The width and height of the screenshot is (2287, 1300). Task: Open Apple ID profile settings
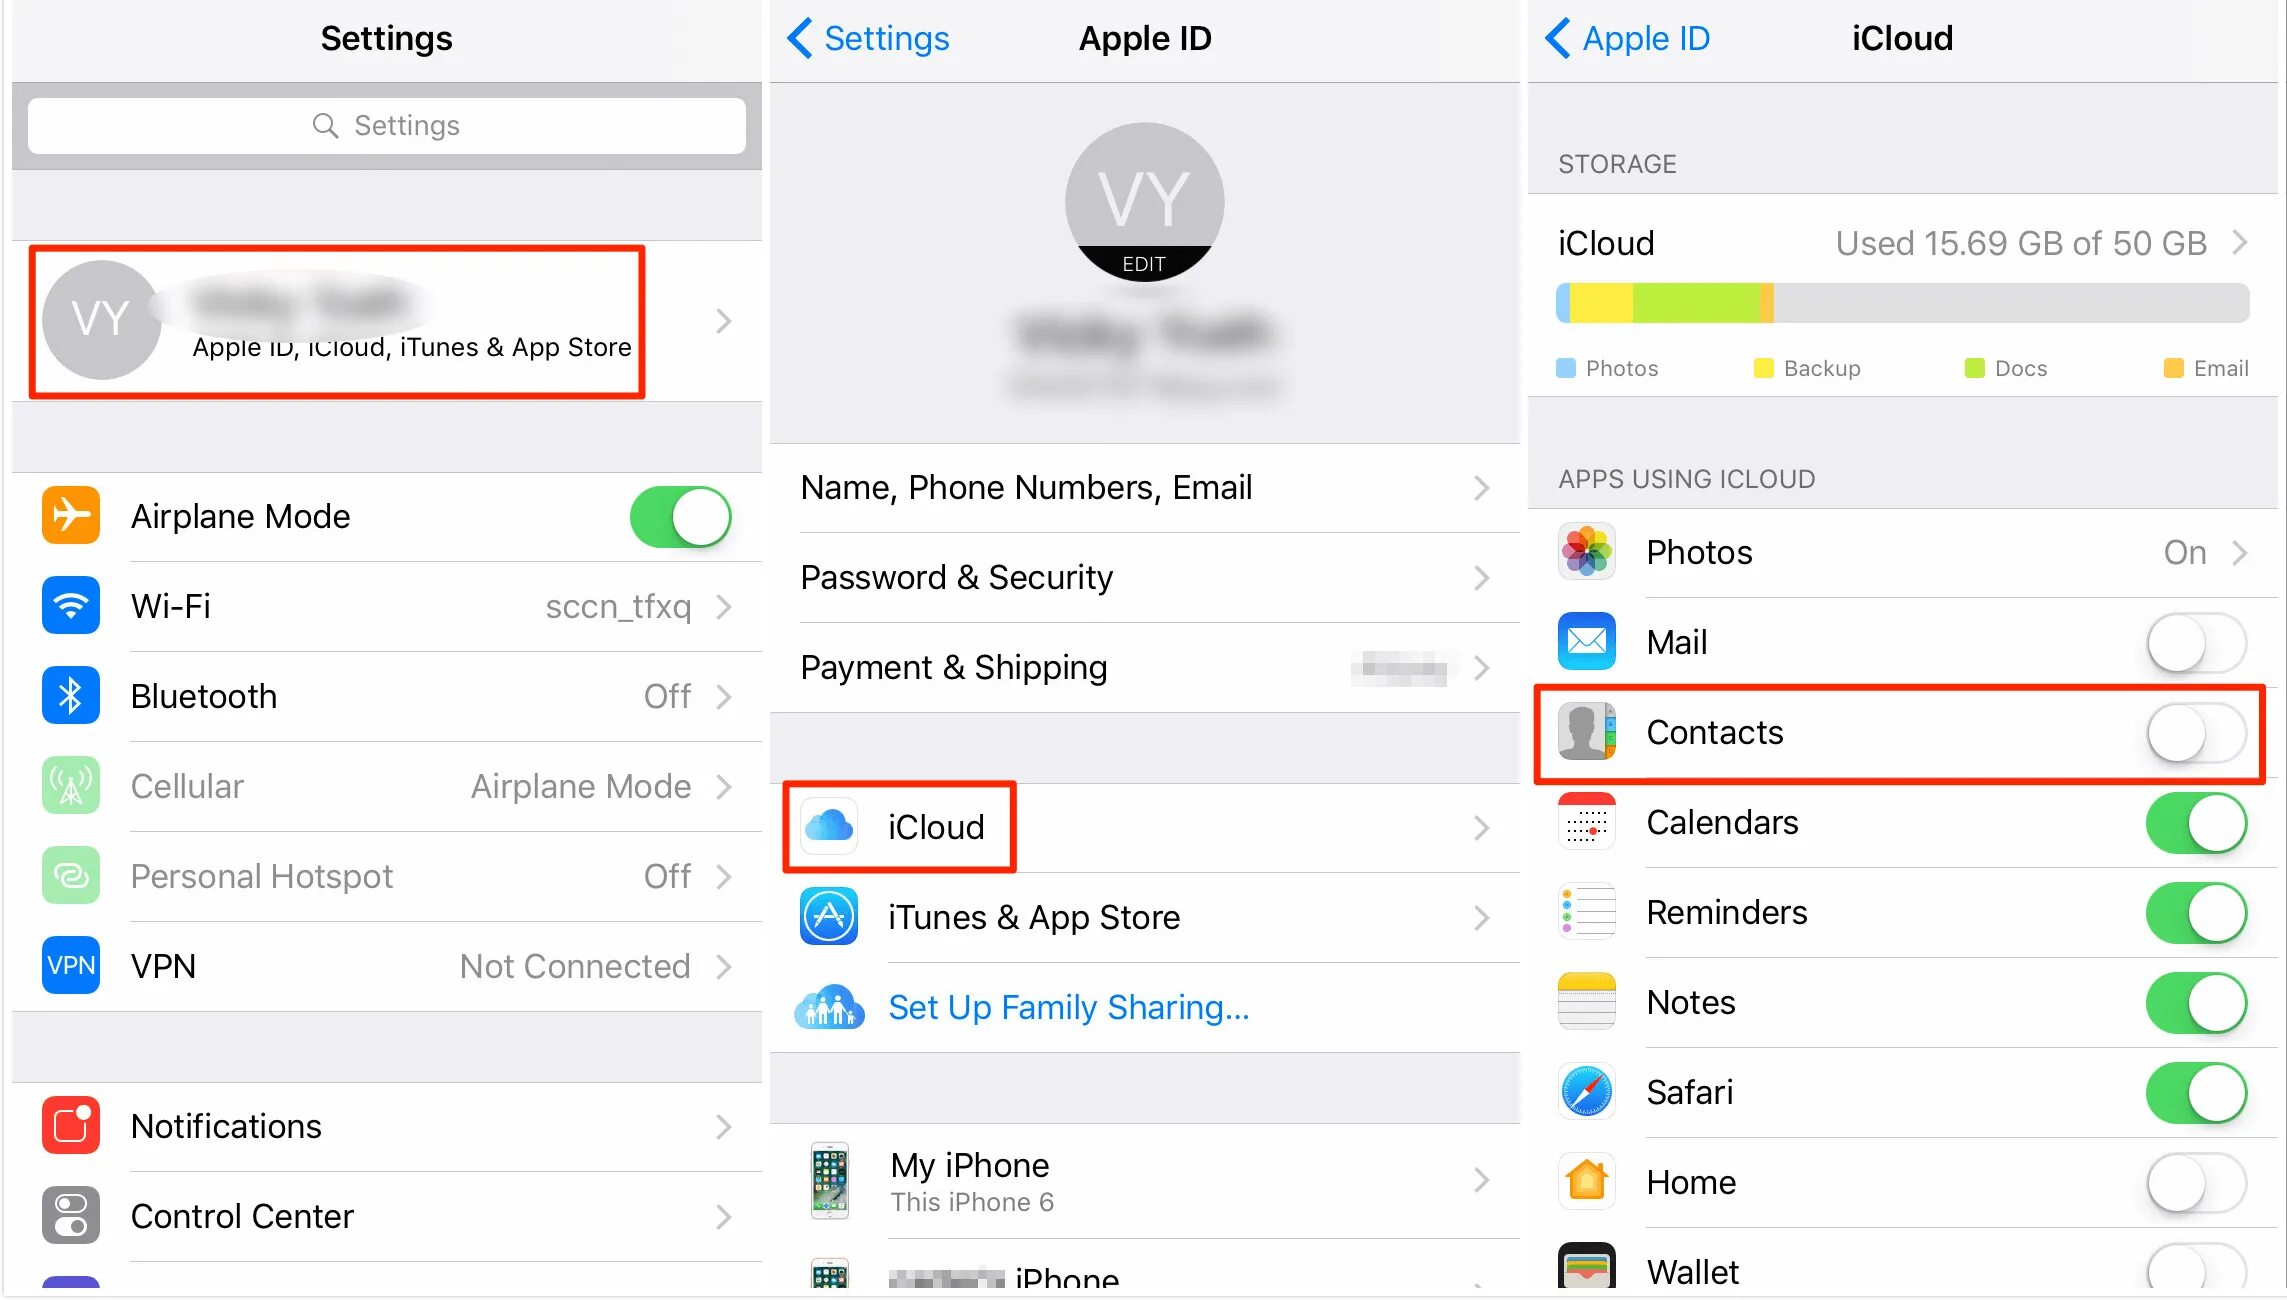point(385,322)
